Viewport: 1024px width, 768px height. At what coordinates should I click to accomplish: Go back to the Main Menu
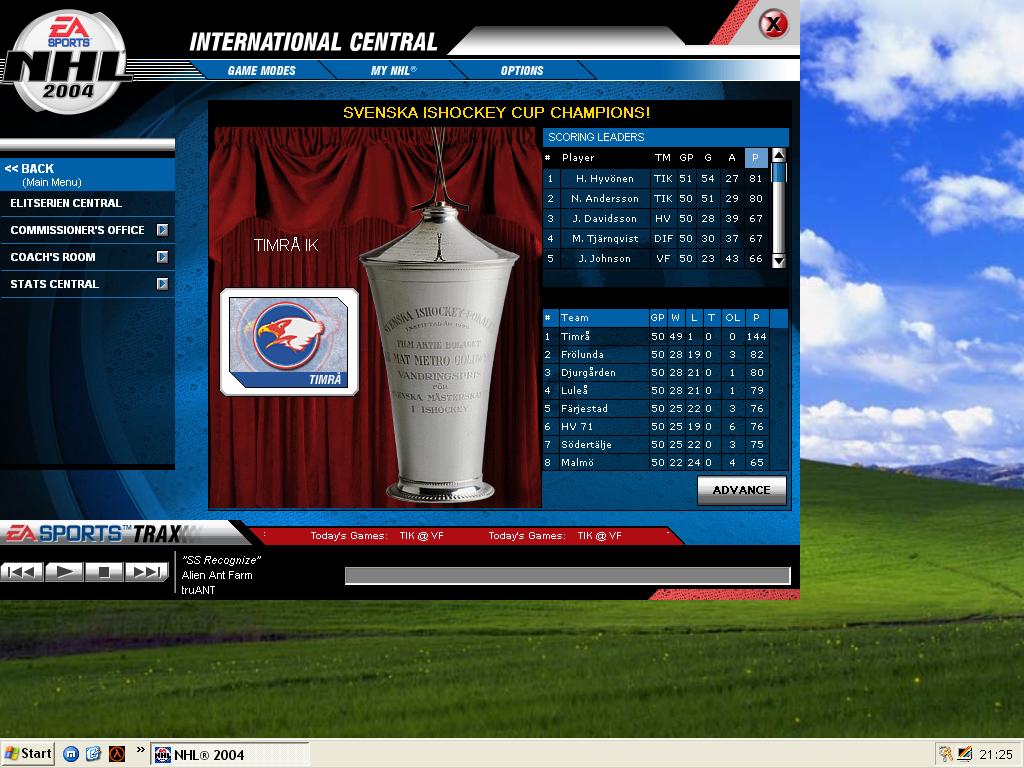coord(88,174)
